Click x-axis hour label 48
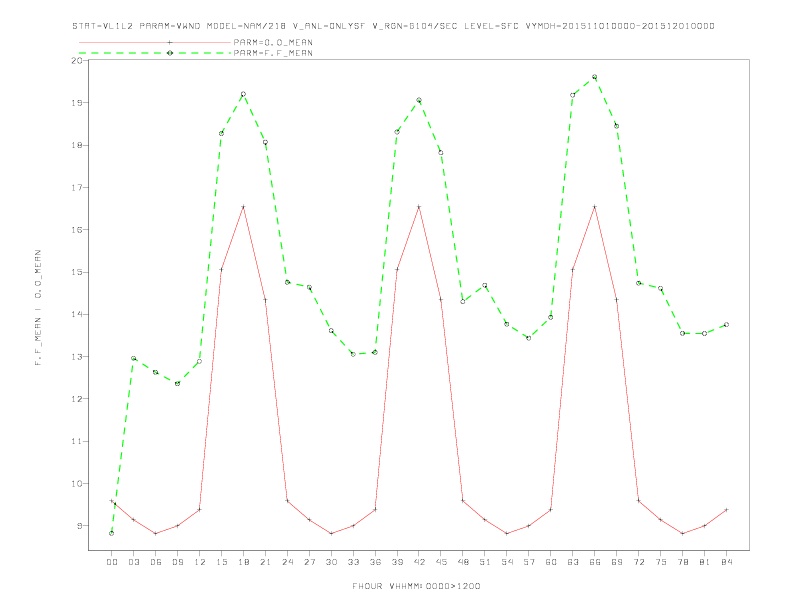This screenshot has height=612, width=792. (463, 562)
